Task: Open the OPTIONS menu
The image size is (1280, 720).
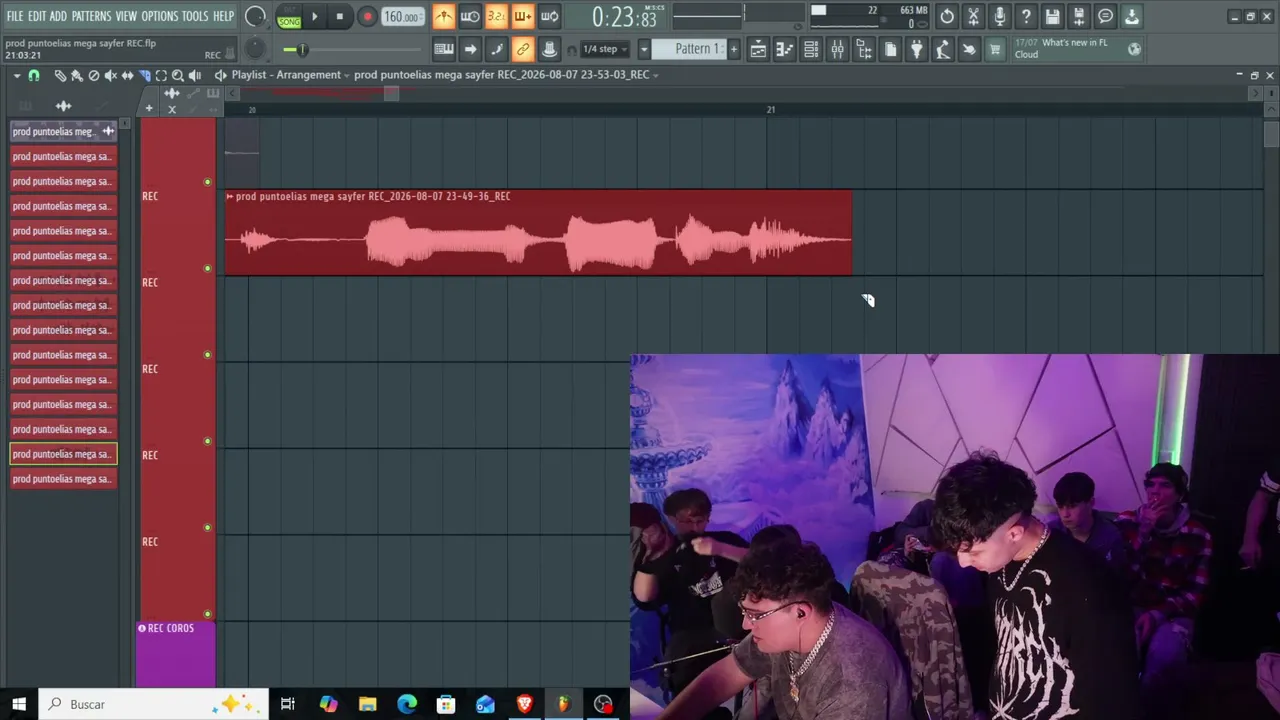Action: [x=159, y=16]
